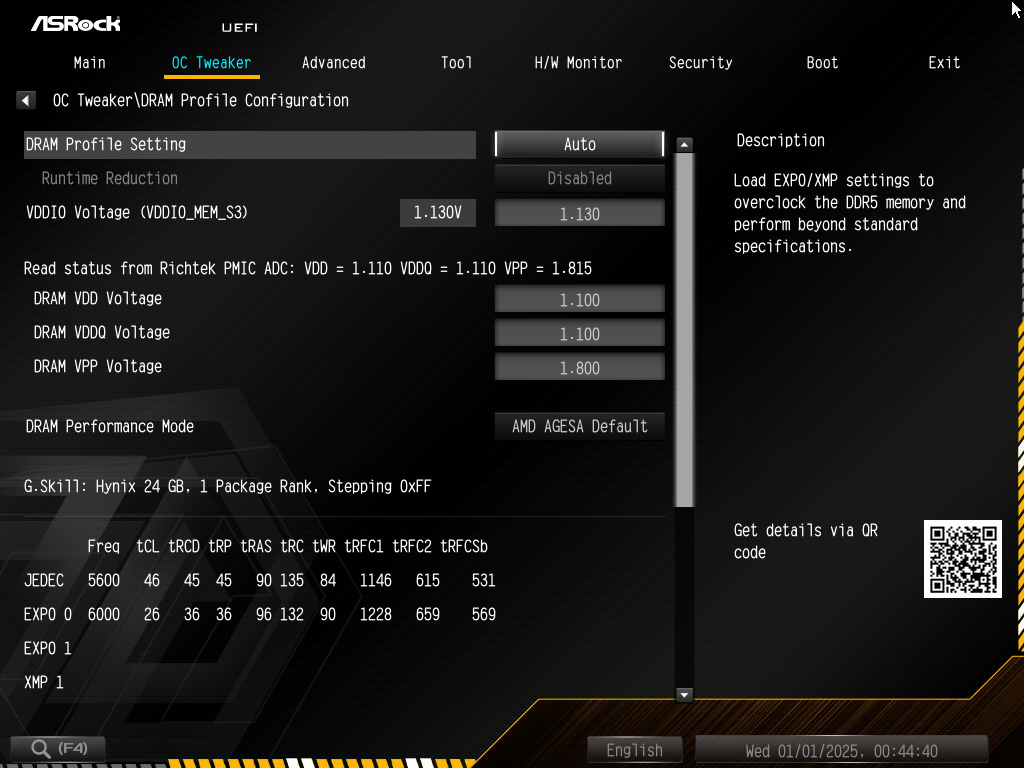
Task: Go to the H/W Monitor tab
Action: click(x=578, y=62)
